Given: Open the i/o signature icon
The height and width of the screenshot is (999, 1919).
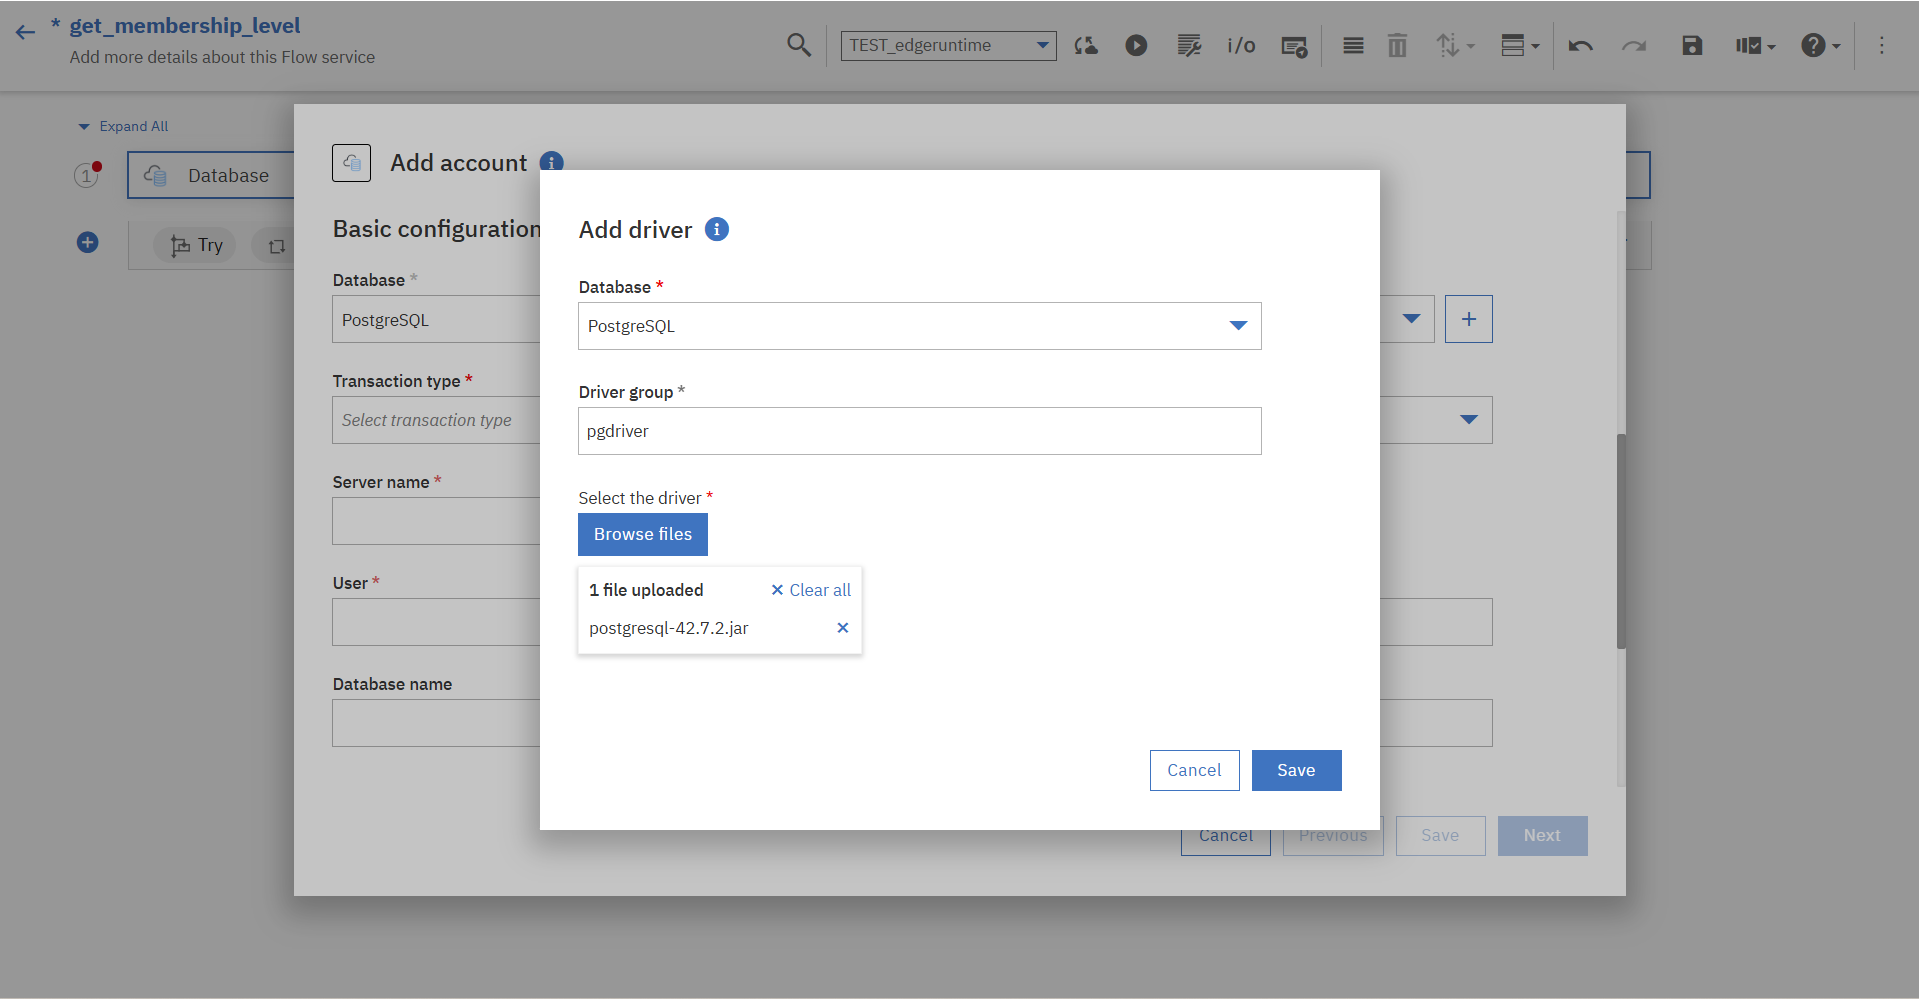Looking at the screenshot, I should 1241,45.
